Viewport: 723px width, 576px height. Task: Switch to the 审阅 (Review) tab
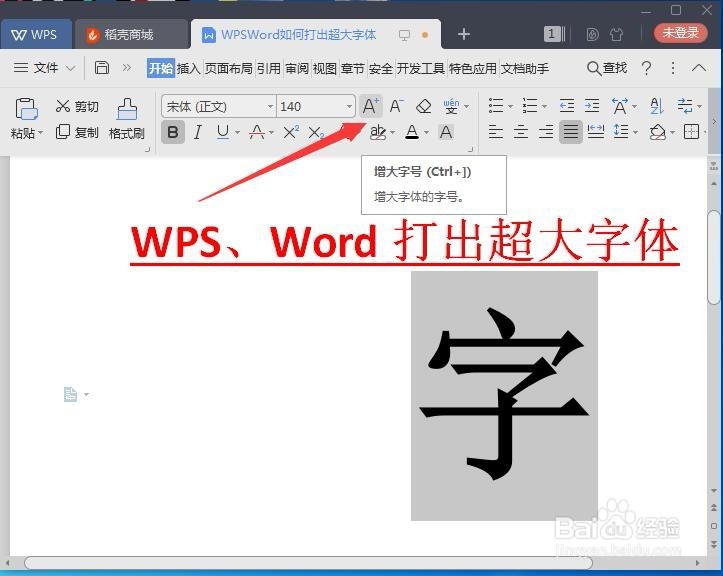pyautogui.click(x=297, y=68)
